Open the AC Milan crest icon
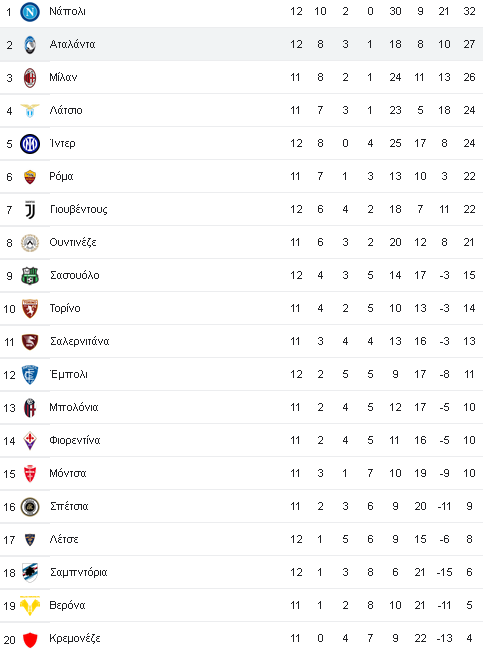The height and width of the screenshot is (657, 483). 30,78
